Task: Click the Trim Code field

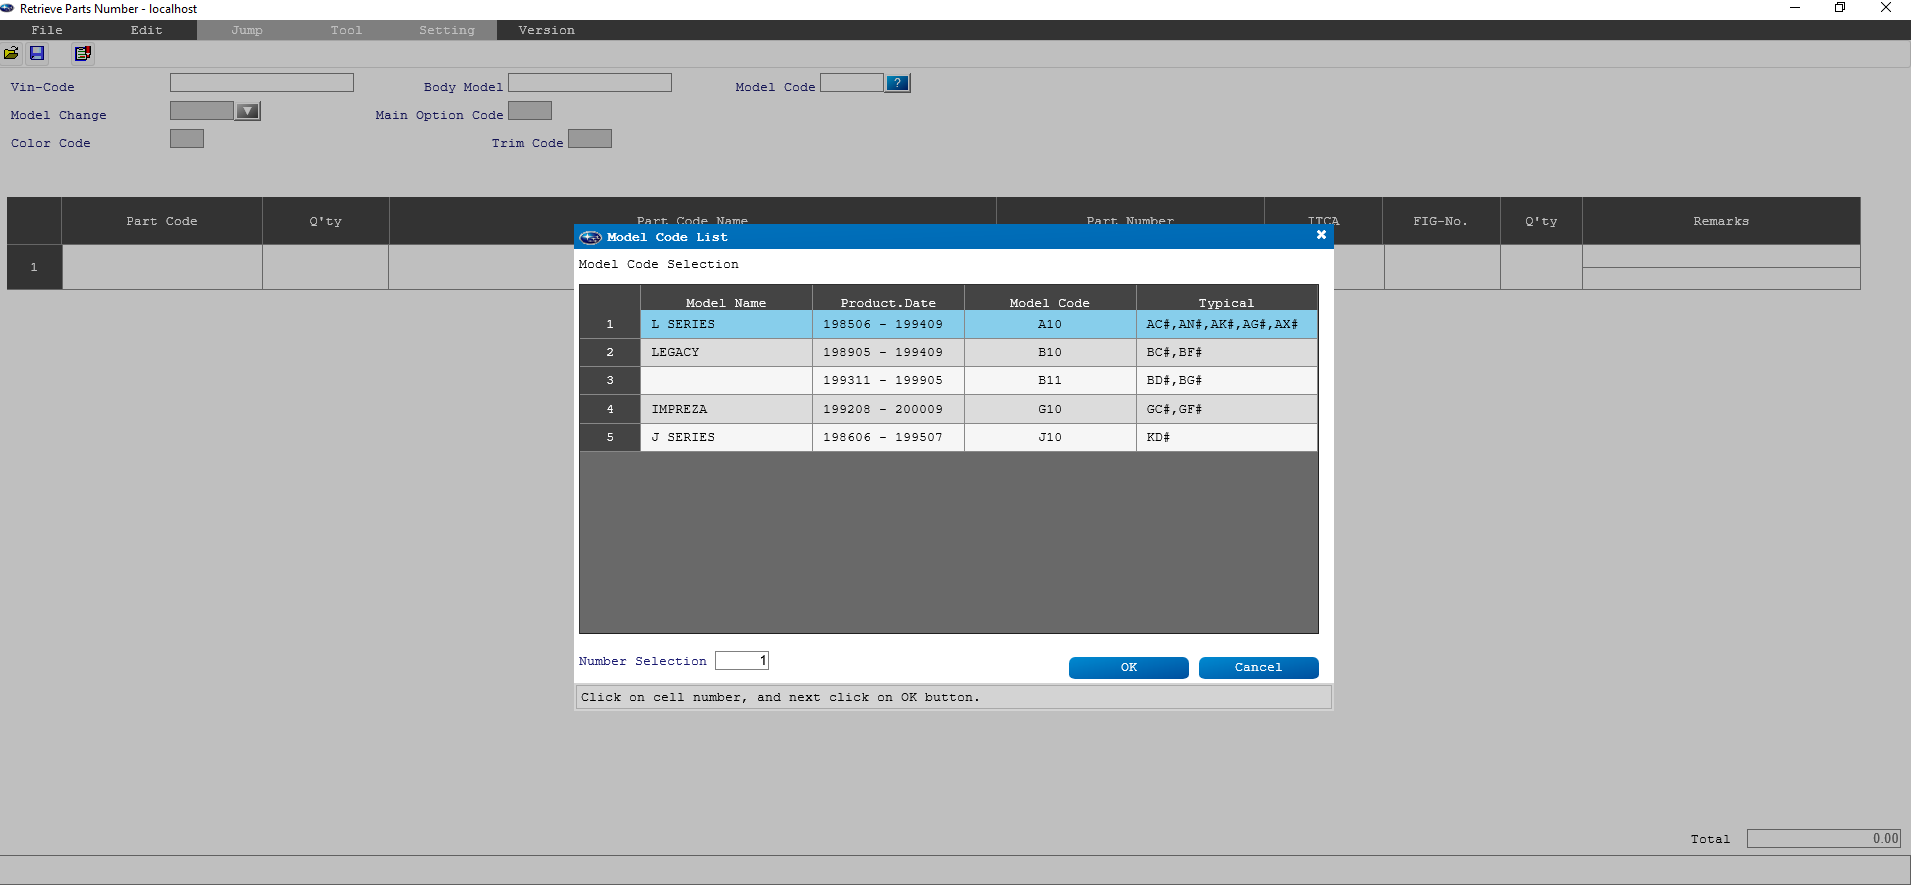Action: (x=590, y=139)
